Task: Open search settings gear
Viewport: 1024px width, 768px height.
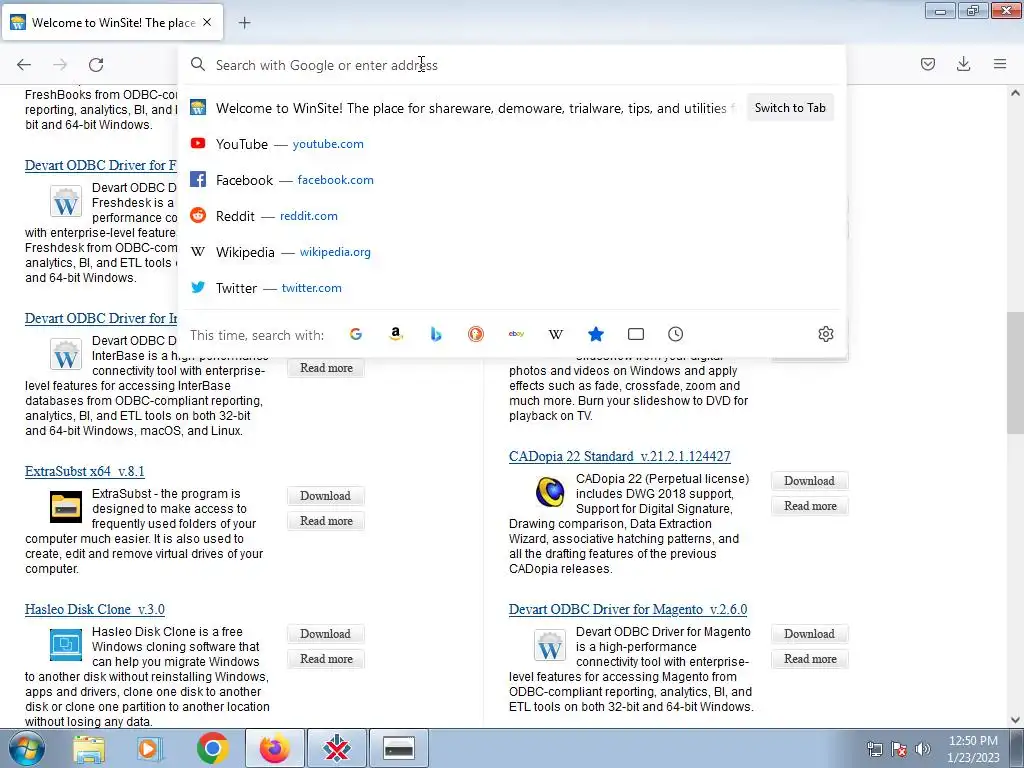Action: coord(825,334)
